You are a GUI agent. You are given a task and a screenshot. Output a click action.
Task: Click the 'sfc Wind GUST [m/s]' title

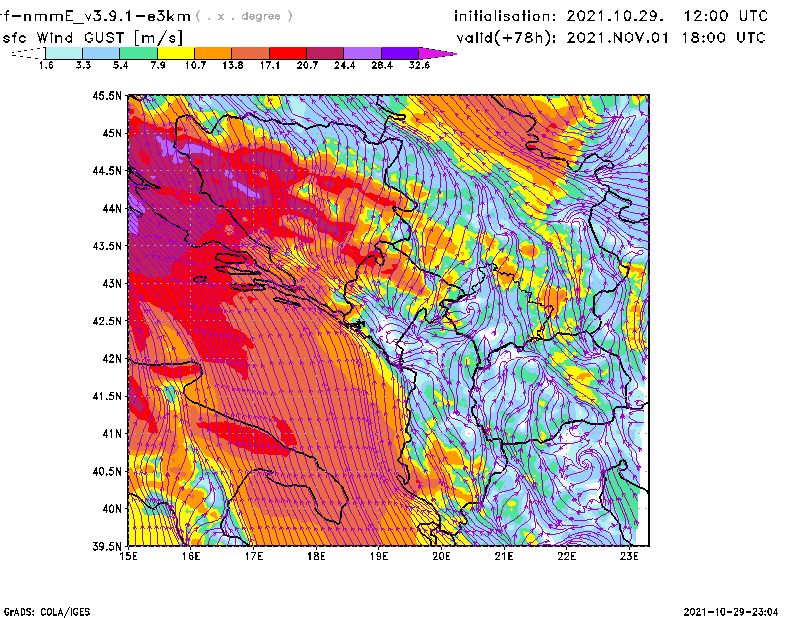pyautogui.click(x=93, y=38)
